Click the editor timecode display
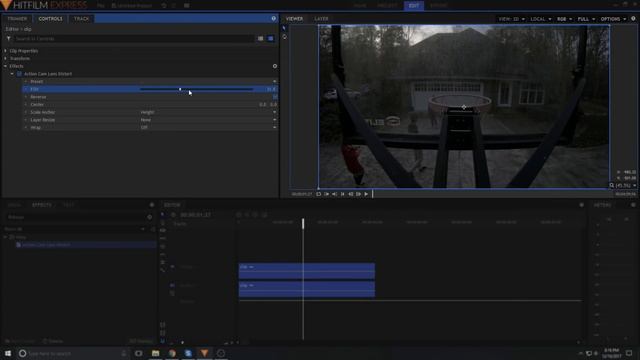 [x=195, y=215]
